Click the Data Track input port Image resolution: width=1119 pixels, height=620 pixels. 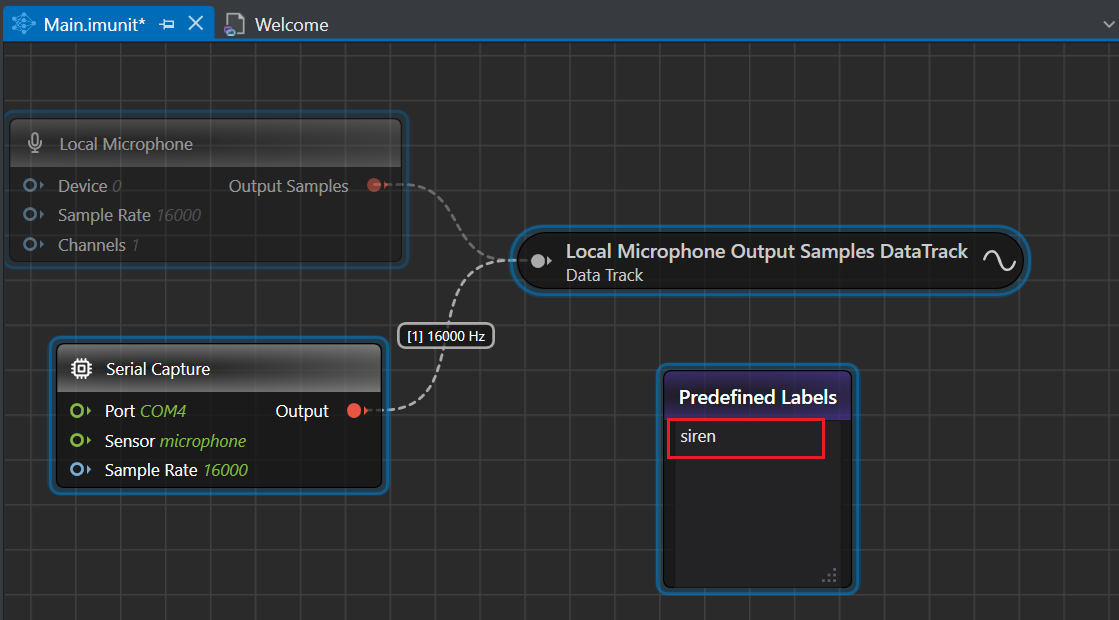pyautogui.click(x=540, y=260)
